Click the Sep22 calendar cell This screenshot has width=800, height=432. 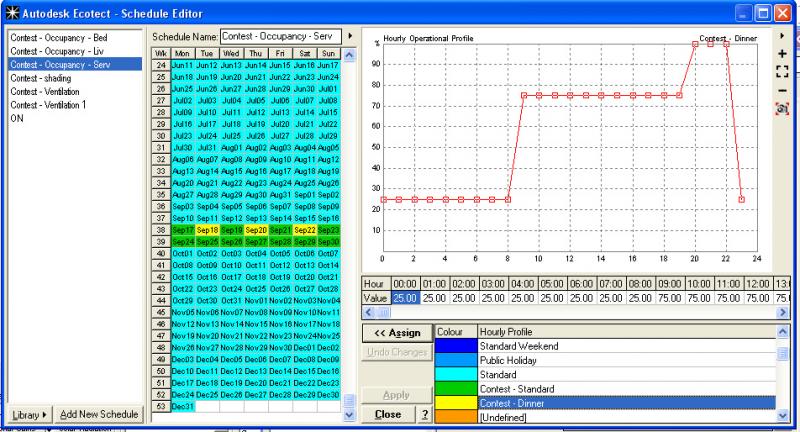(305, 230)
